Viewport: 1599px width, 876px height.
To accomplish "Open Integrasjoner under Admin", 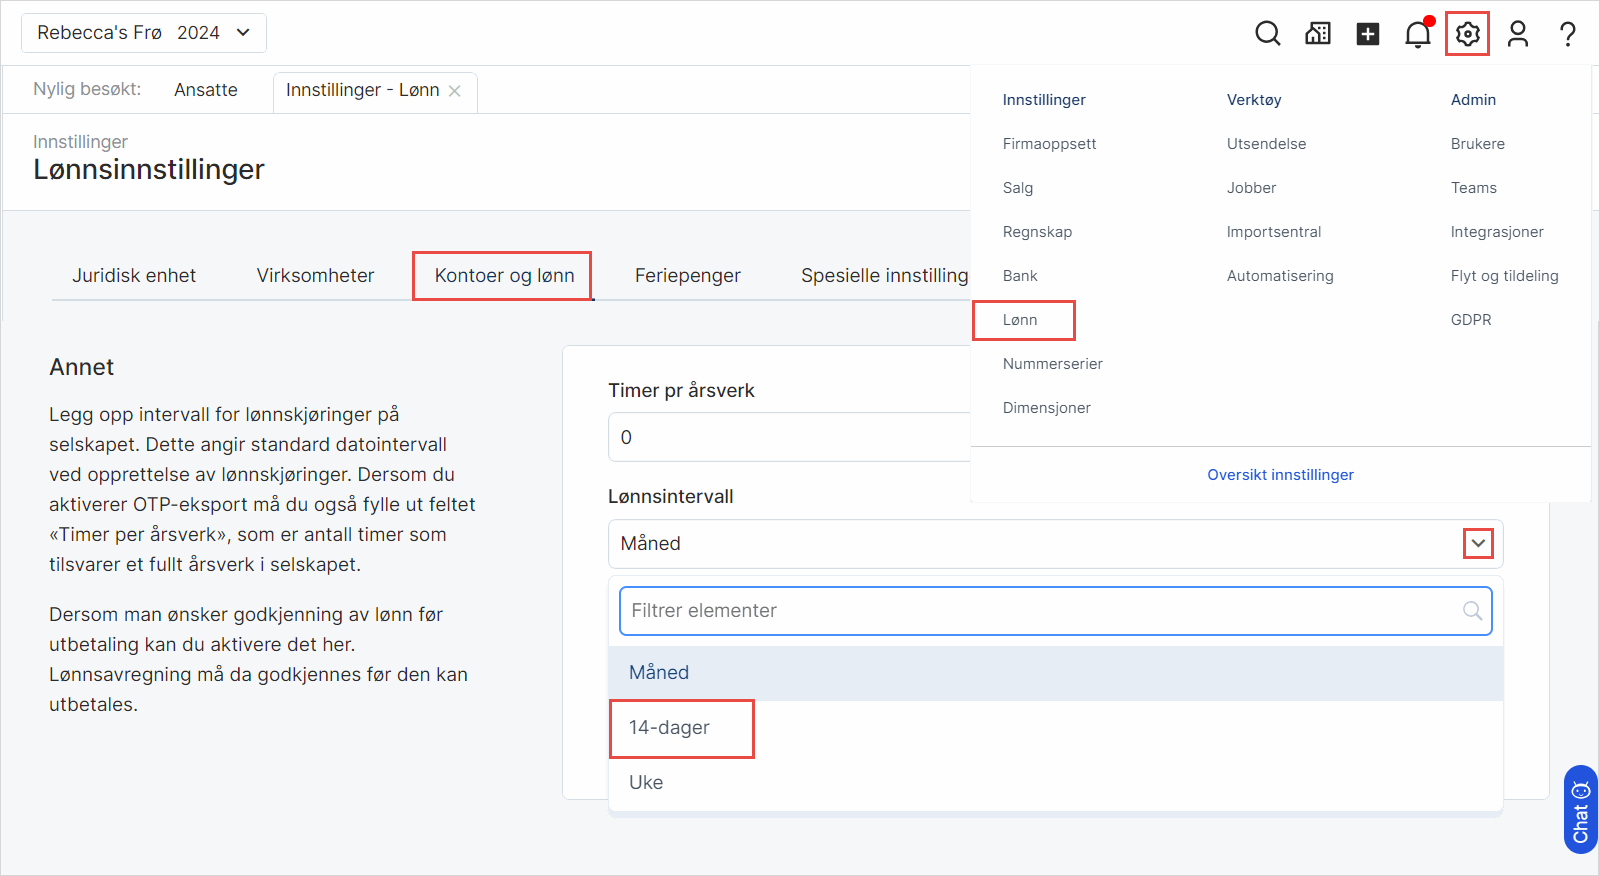I will coord(1496,232).
